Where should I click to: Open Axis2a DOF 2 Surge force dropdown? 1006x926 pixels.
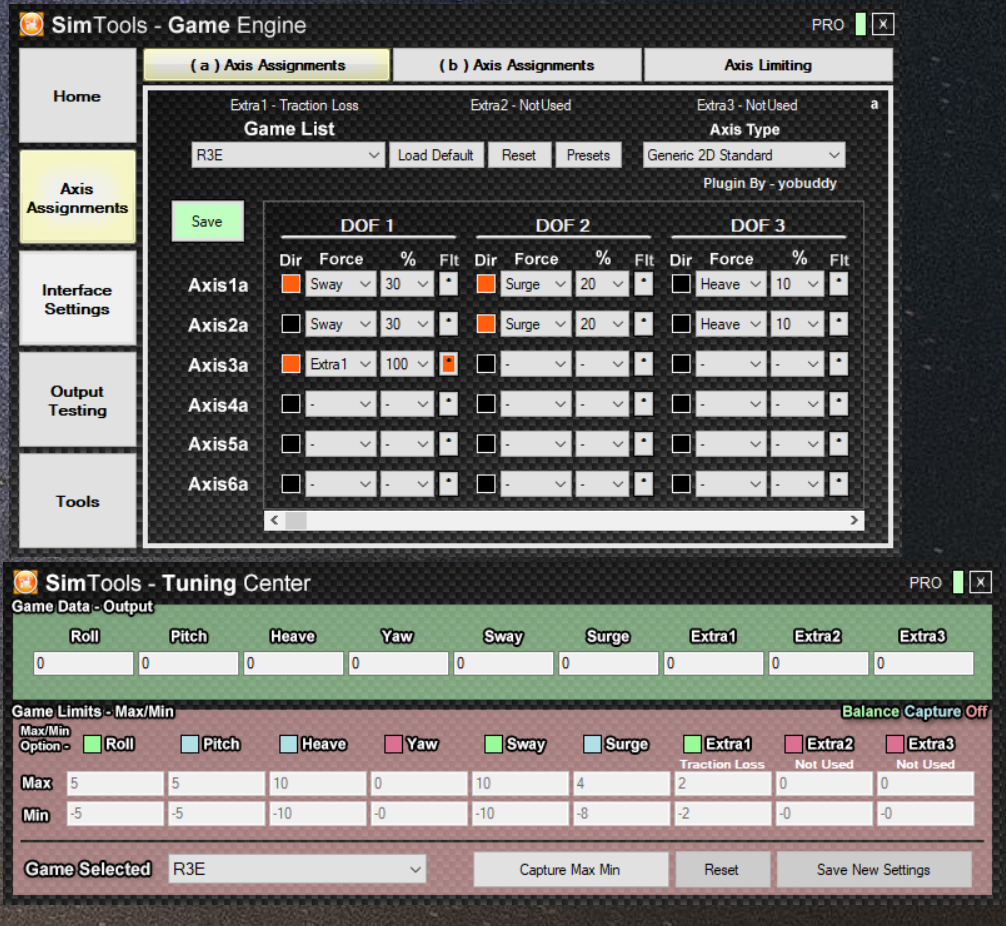coord(535,324)
